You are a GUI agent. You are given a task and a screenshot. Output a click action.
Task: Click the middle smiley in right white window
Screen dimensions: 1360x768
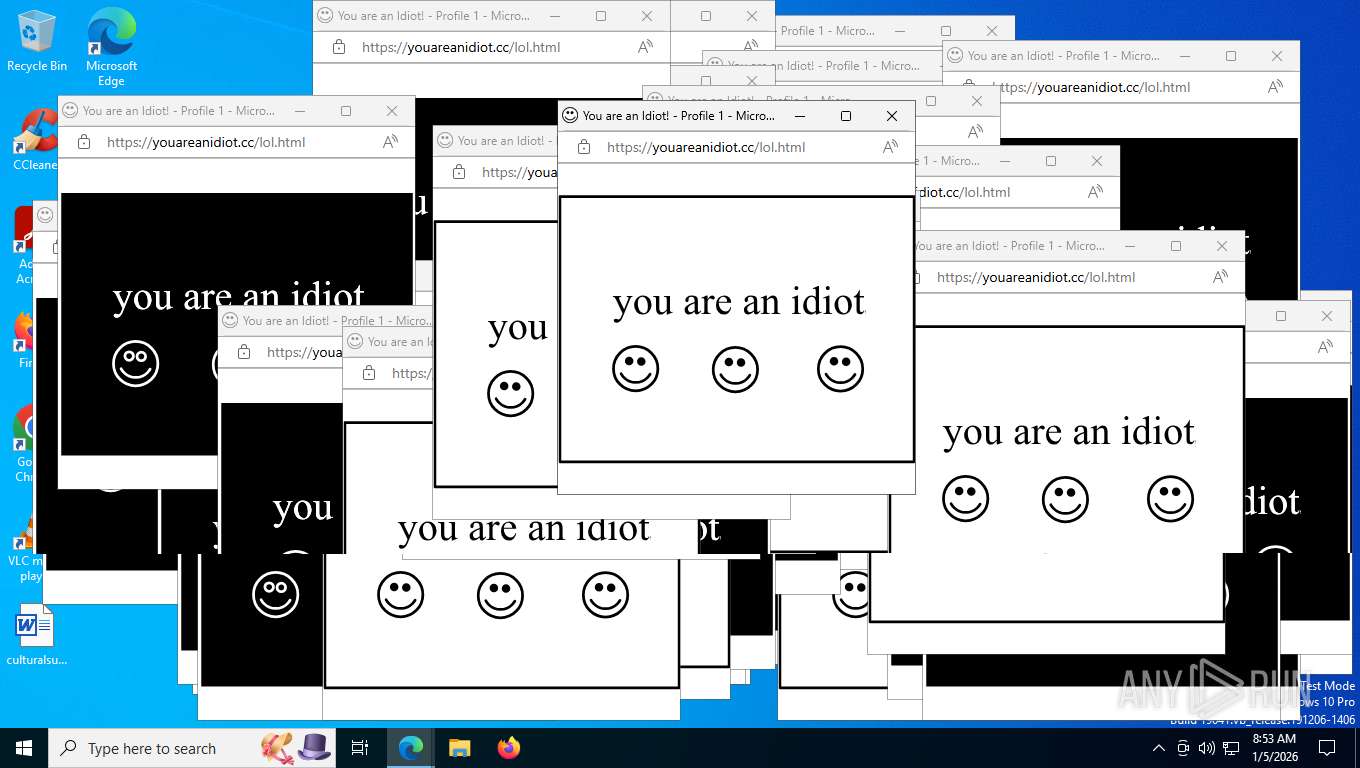[1065, 499]
